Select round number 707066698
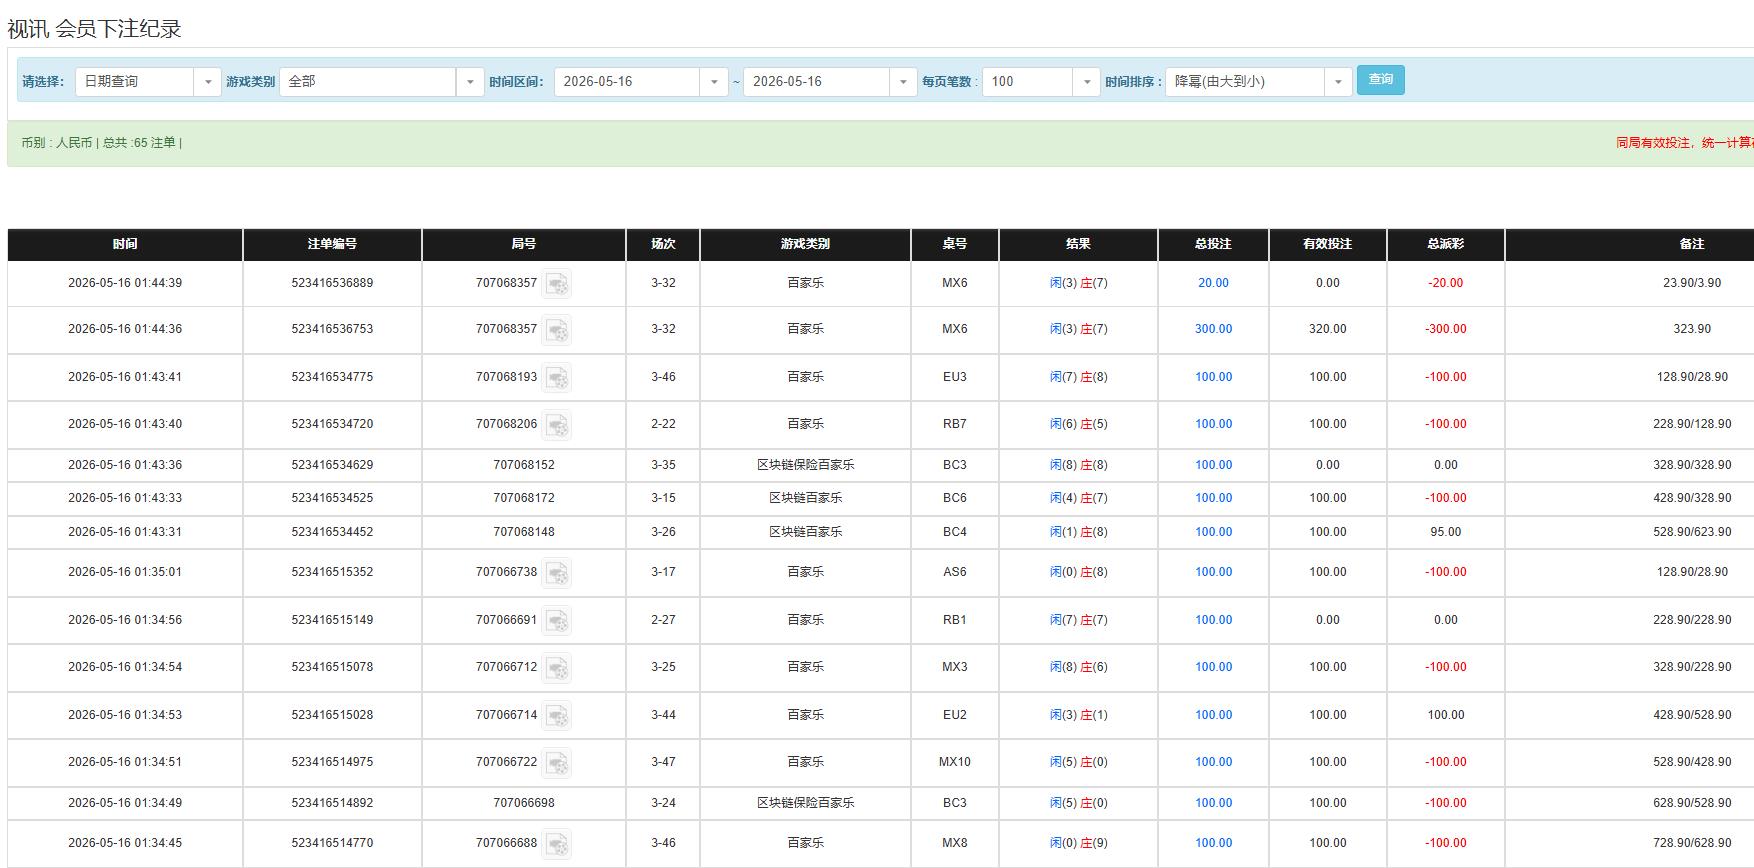The image size is (1754, 868). 524,803
